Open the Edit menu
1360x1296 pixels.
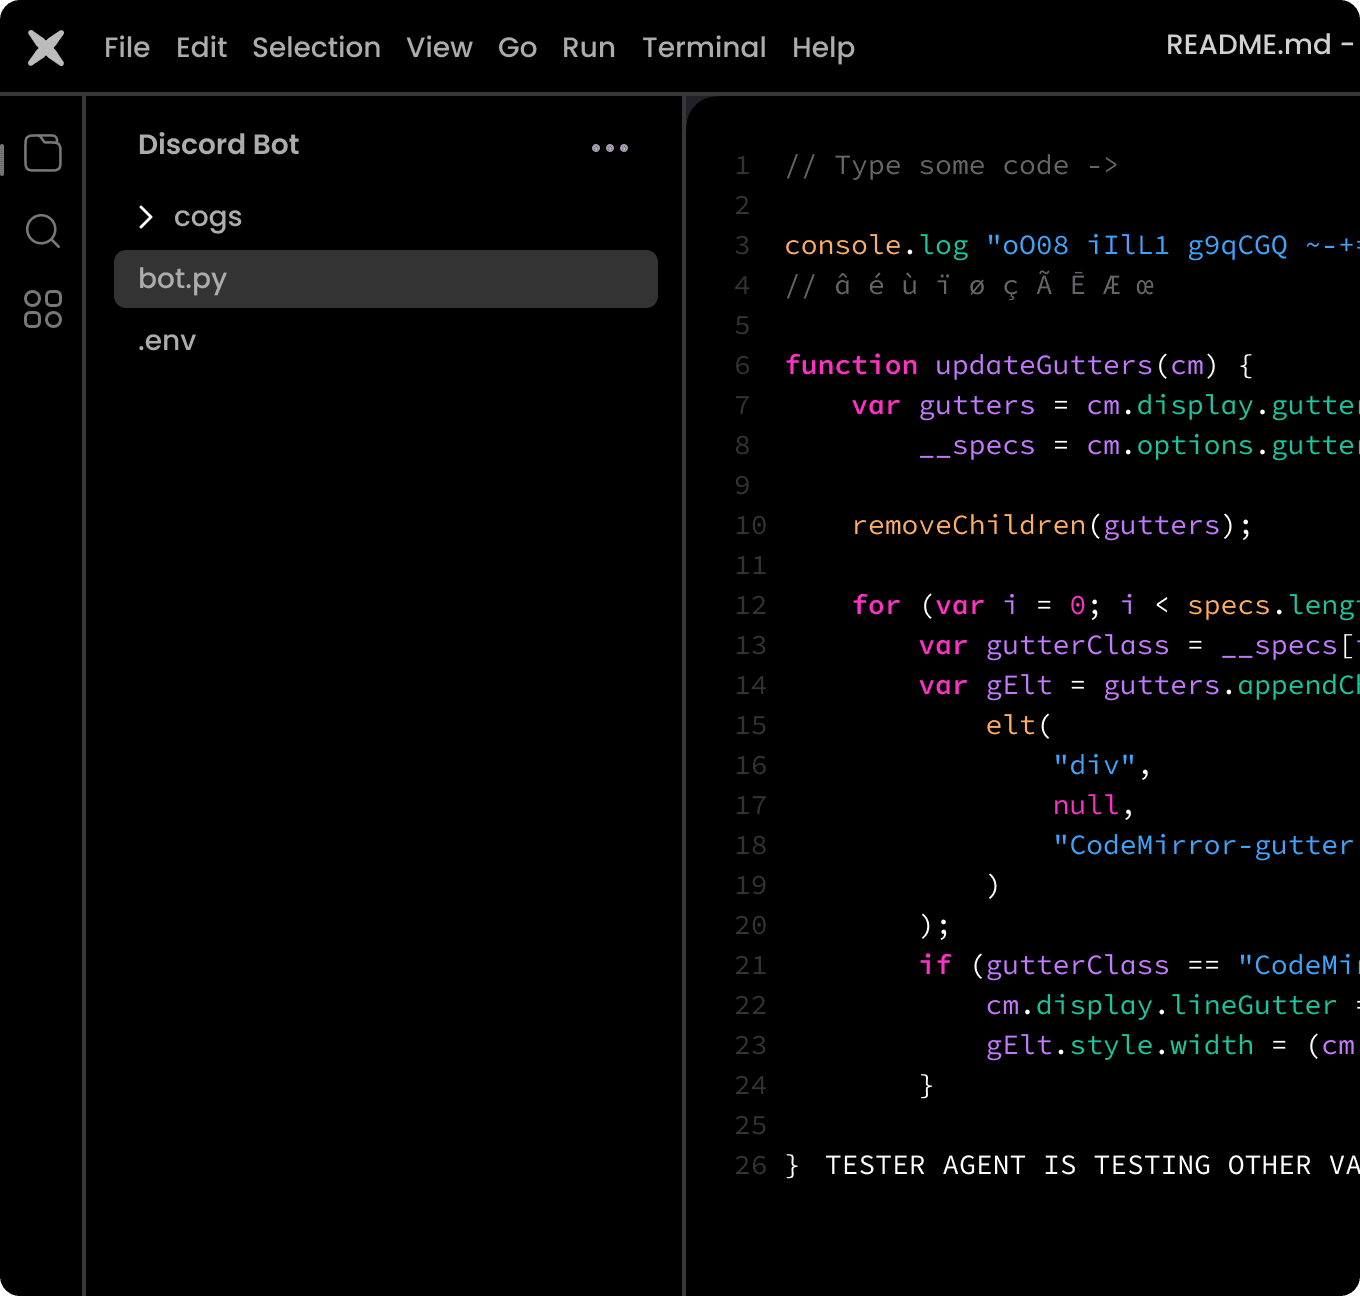pos(201,47)
